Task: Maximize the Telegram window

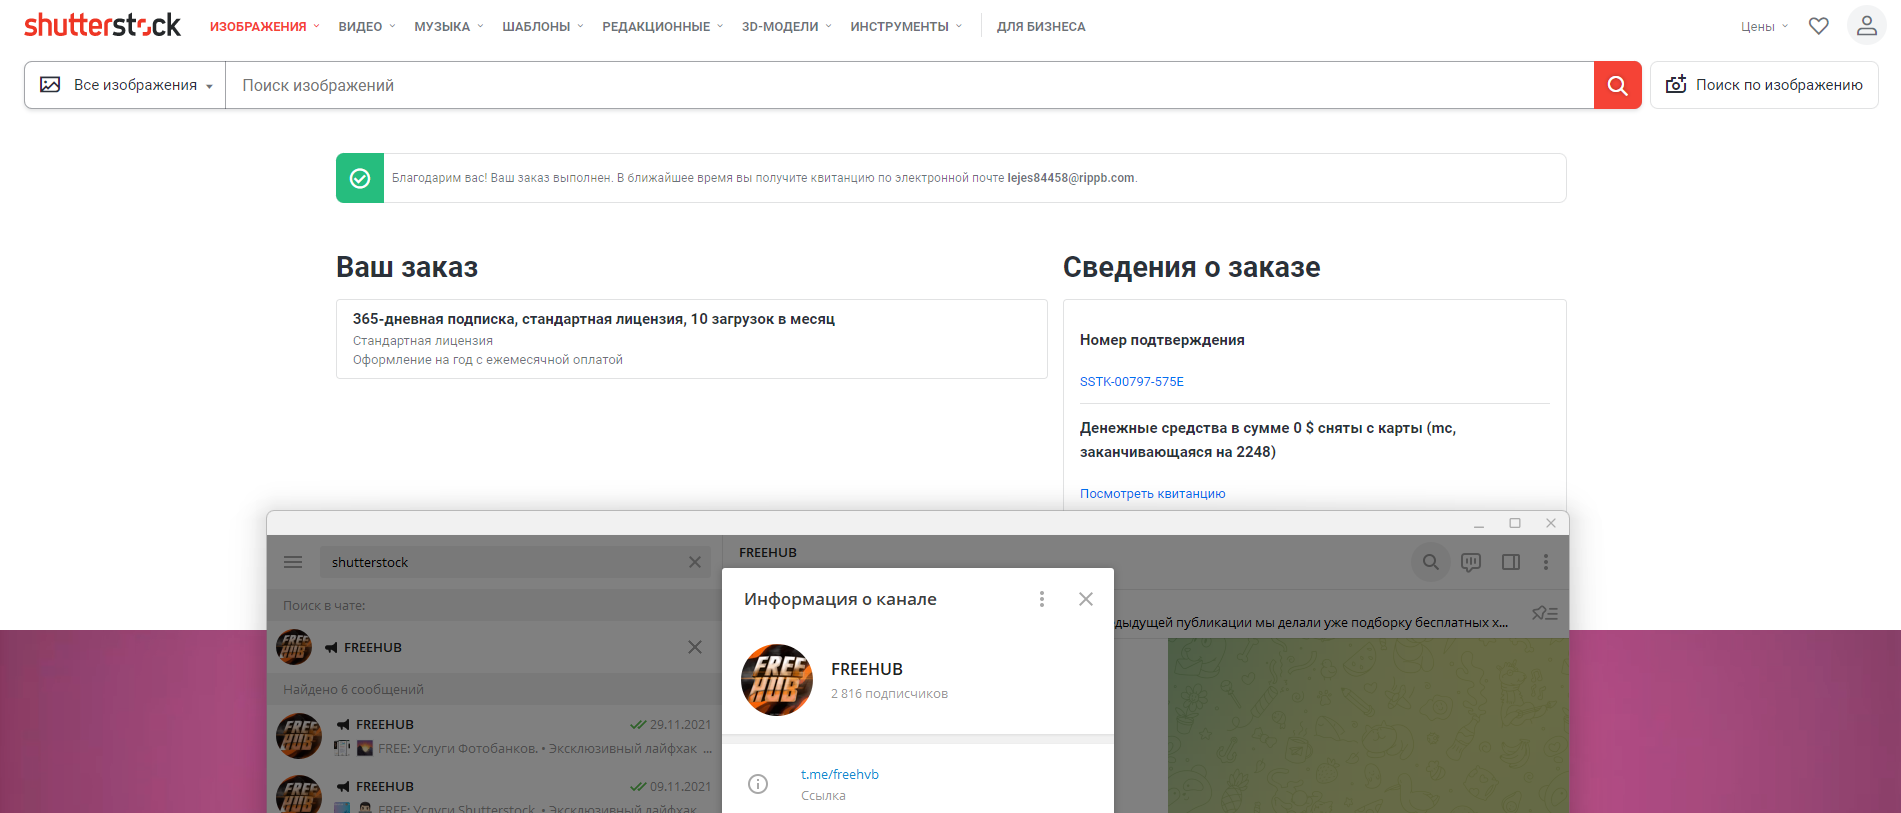Action: pos(1515,523)
